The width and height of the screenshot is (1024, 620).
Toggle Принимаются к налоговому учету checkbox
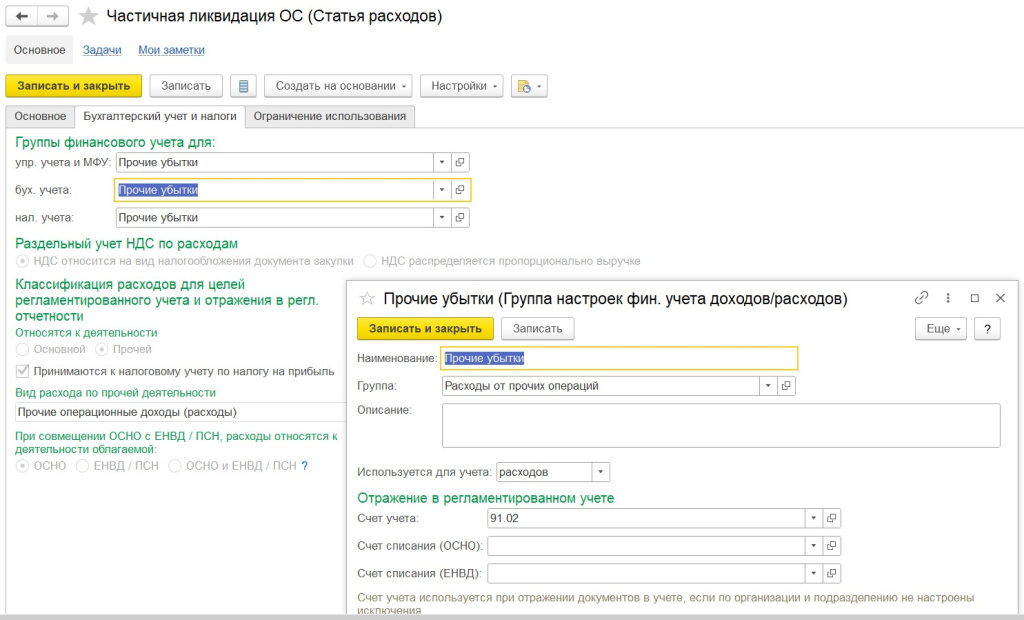pos(23,371)
